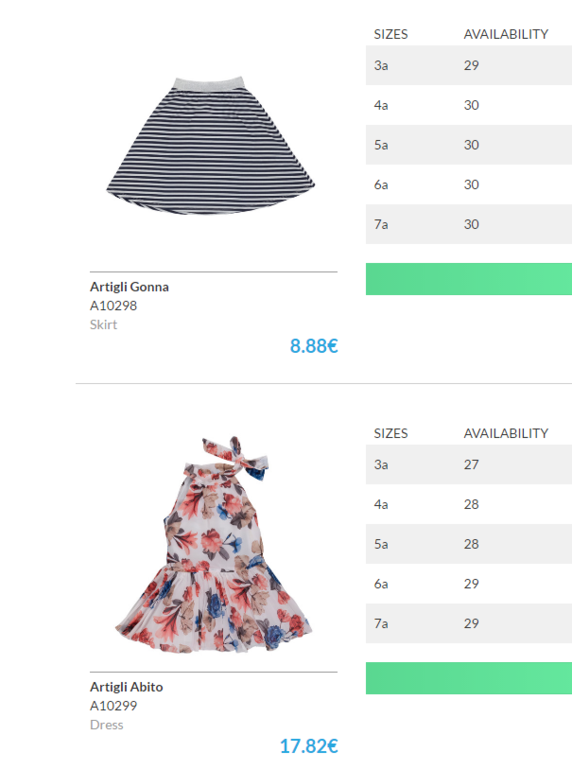Click product code A10298
This screenshot has height=770, width=572.
(113, 306)
